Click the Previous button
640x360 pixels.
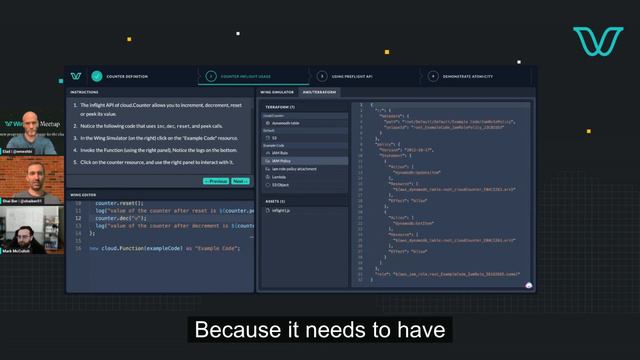pyautogui.click(x=216, y=181)
